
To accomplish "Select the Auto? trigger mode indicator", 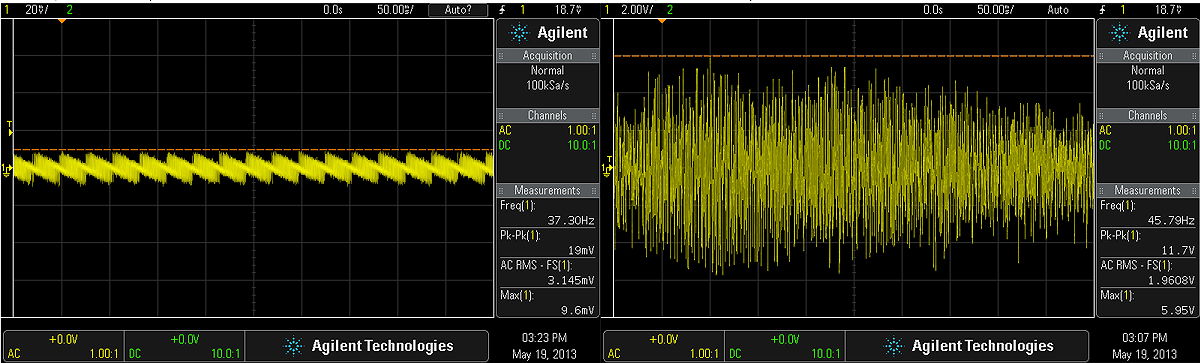I will point(459,9).
